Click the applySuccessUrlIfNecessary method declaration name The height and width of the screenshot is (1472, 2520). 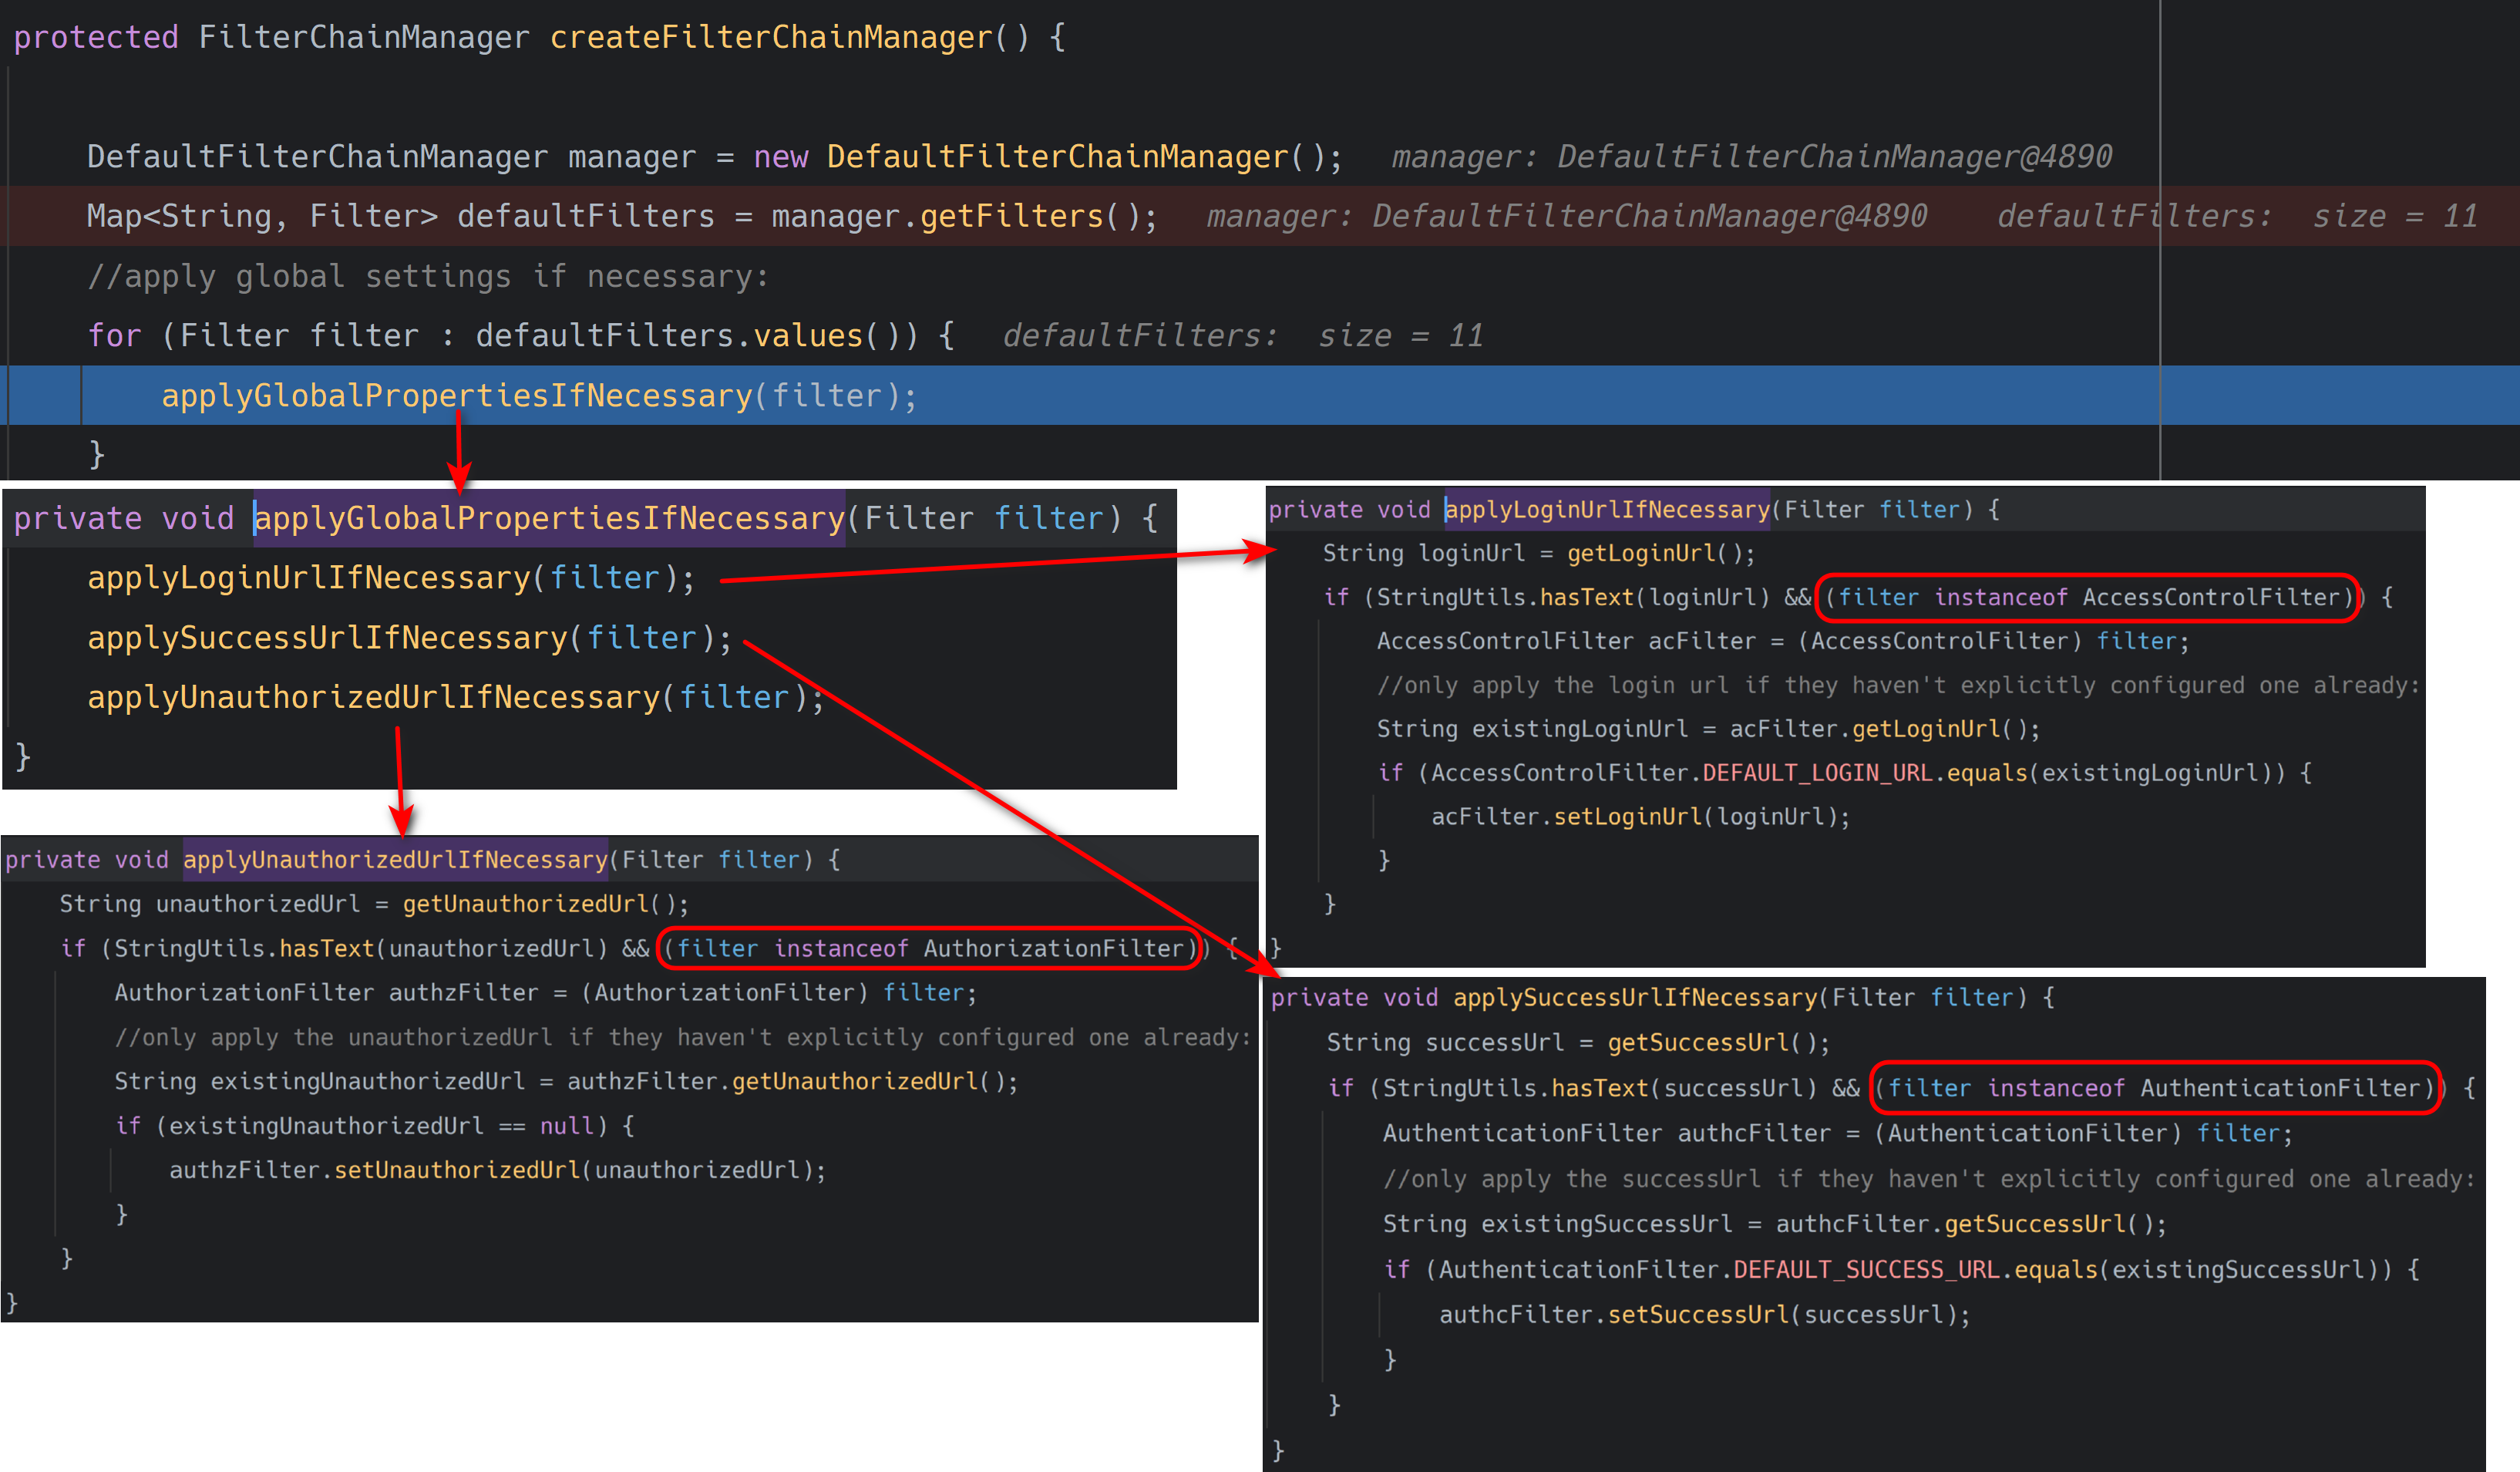click(1635, 997)
